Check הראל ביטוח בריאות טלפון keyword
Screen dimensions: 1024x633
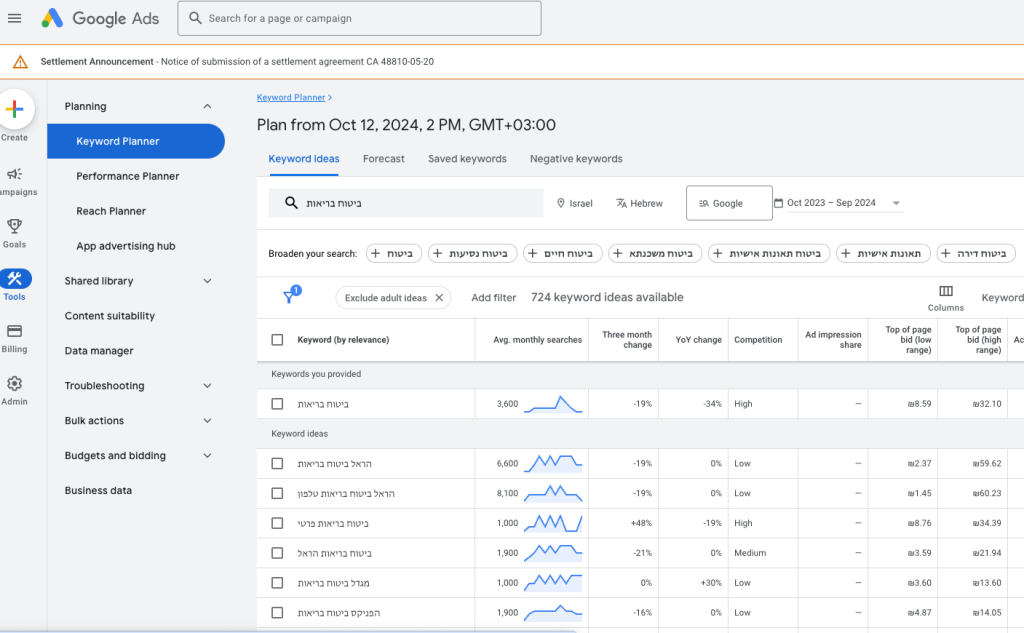278,493
